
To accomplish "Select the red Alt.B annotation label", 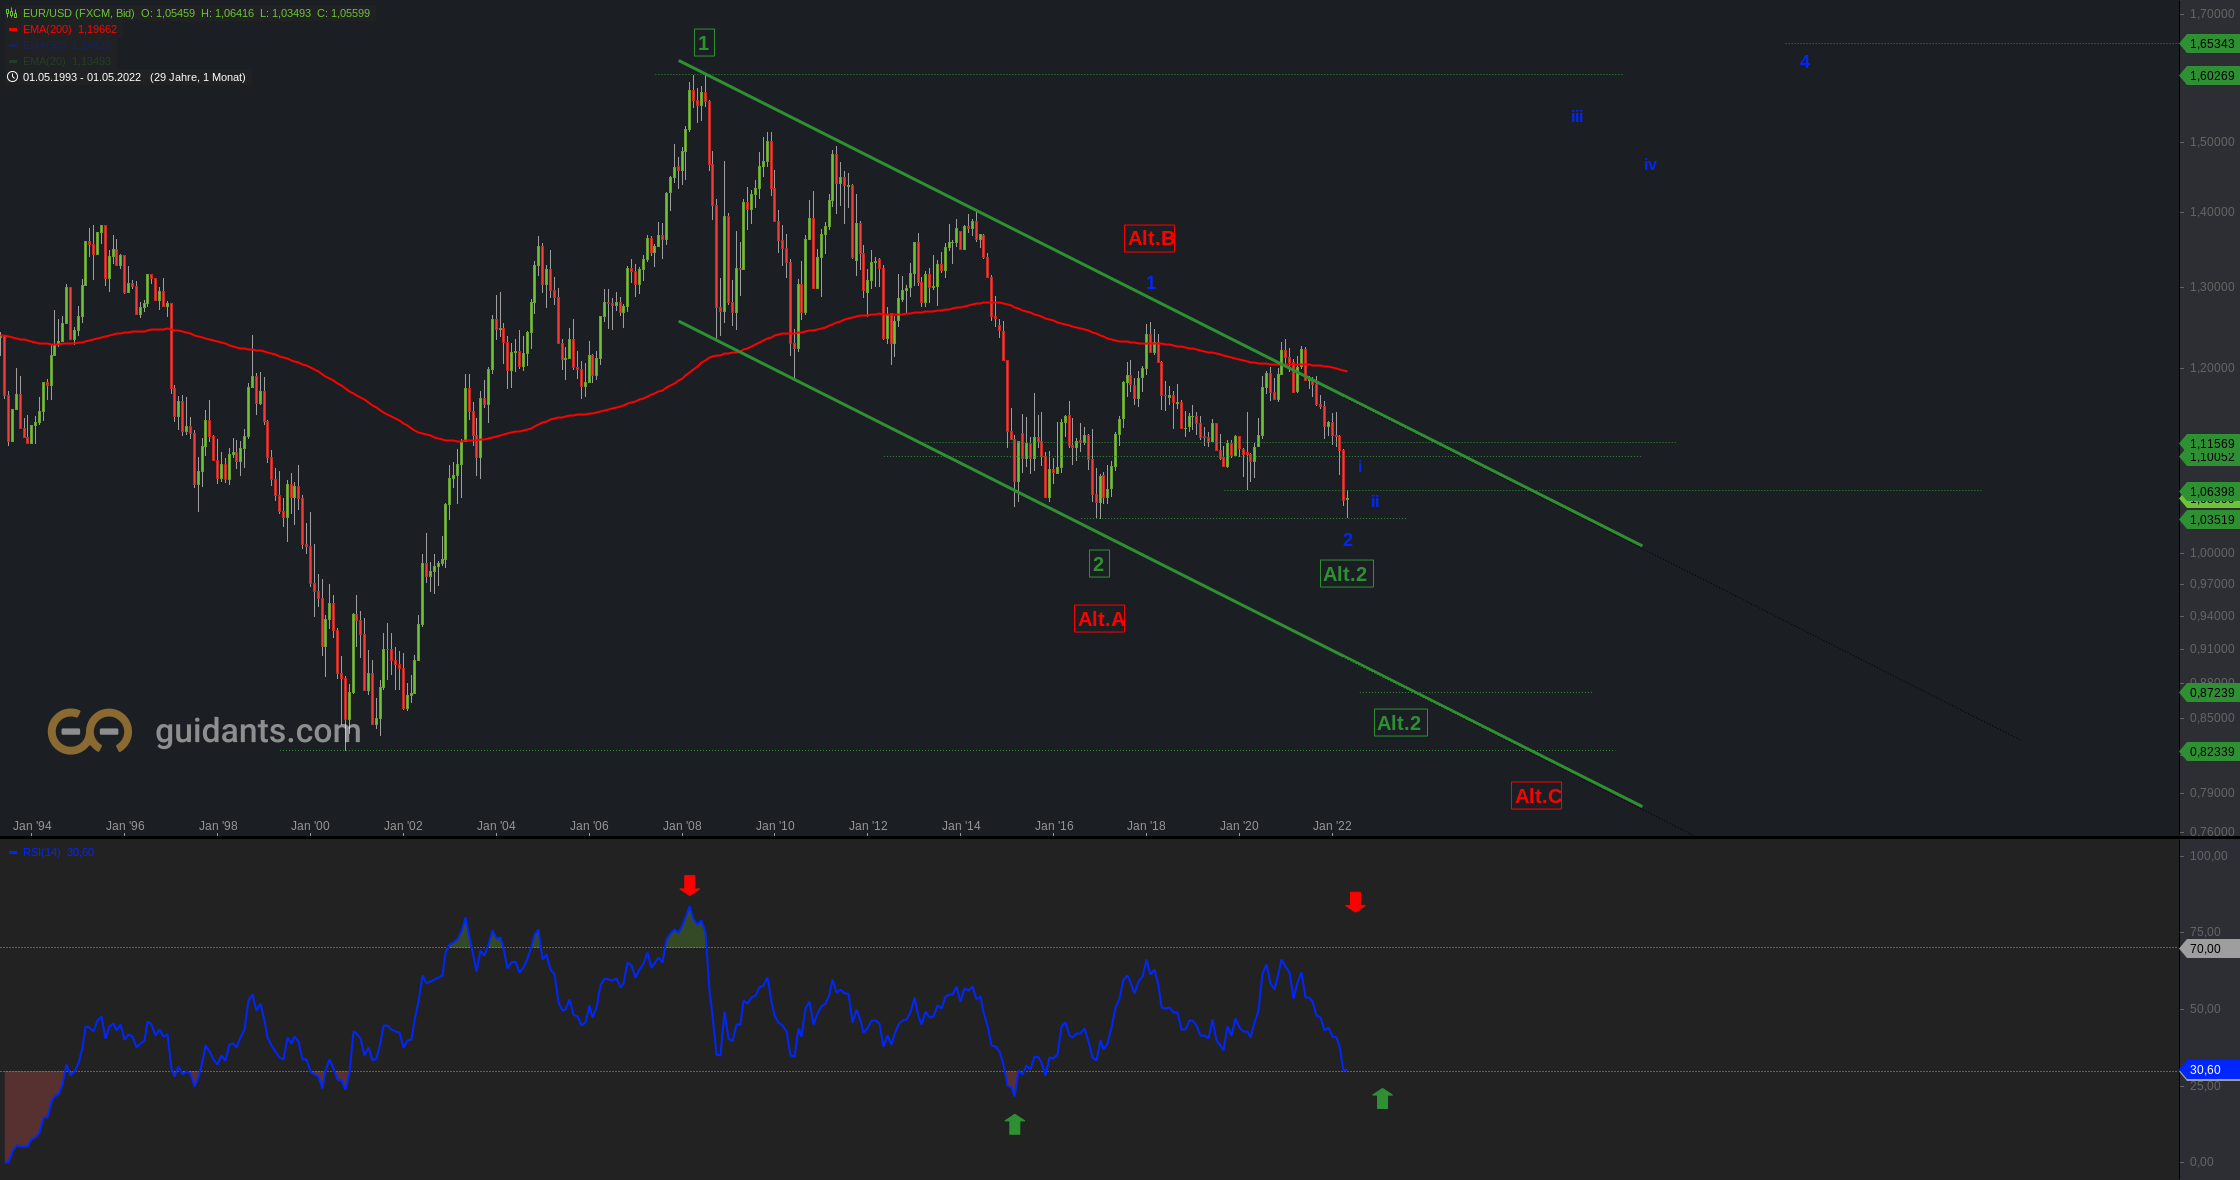I will (x=1150, y=238).
